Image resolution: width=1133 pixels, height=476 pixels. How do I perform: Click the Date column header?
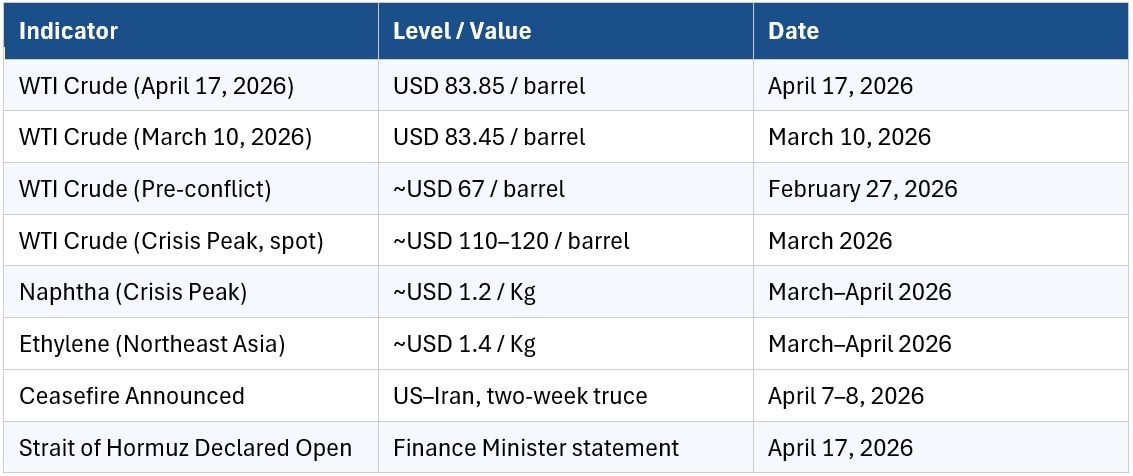tap(793, 31)
